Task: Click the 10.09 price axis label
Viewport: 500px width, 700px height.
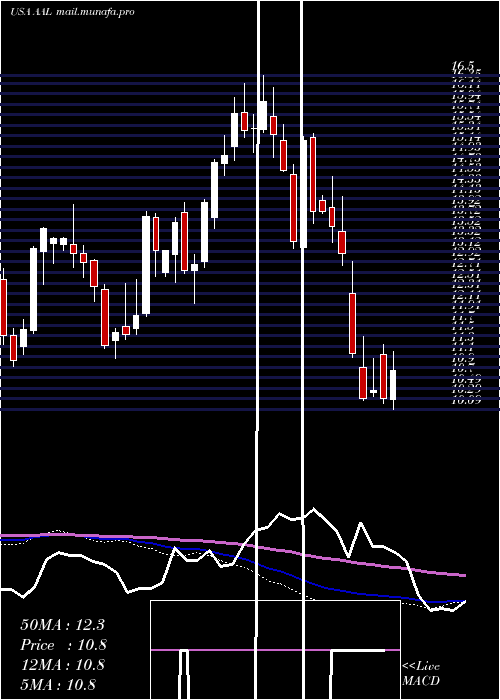Action: coord(466,401)
